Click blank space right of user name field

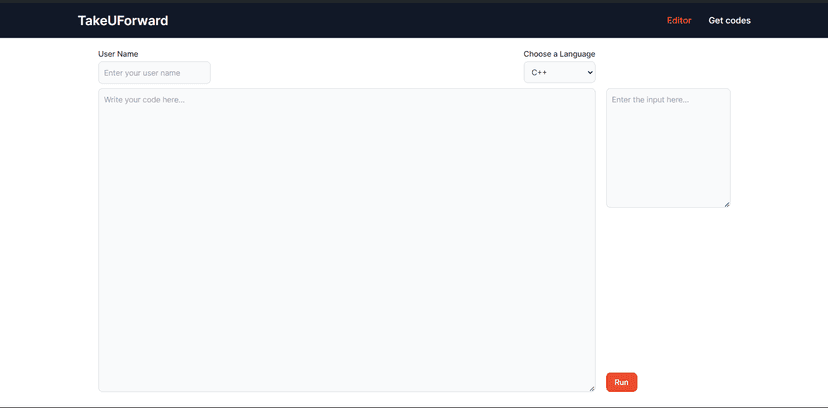pos(360,73)
